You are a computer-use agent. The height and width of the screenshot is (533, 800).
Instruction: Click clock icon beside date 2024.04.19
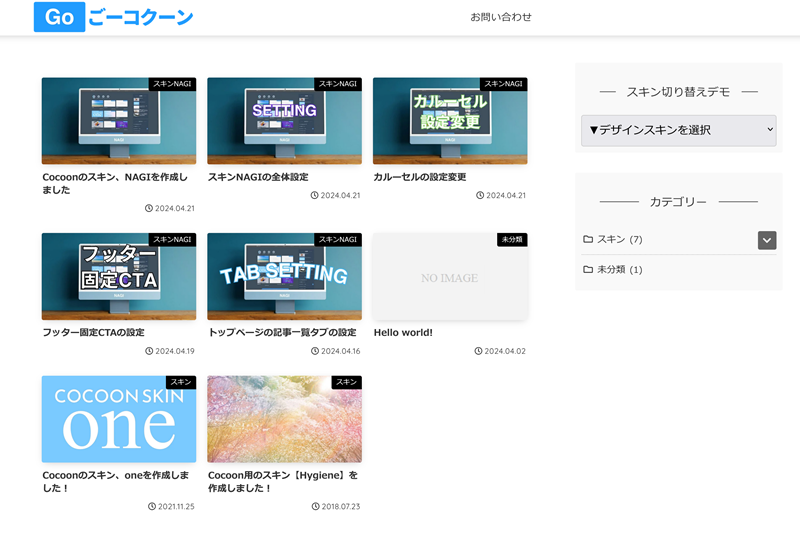tap(149, 351)
